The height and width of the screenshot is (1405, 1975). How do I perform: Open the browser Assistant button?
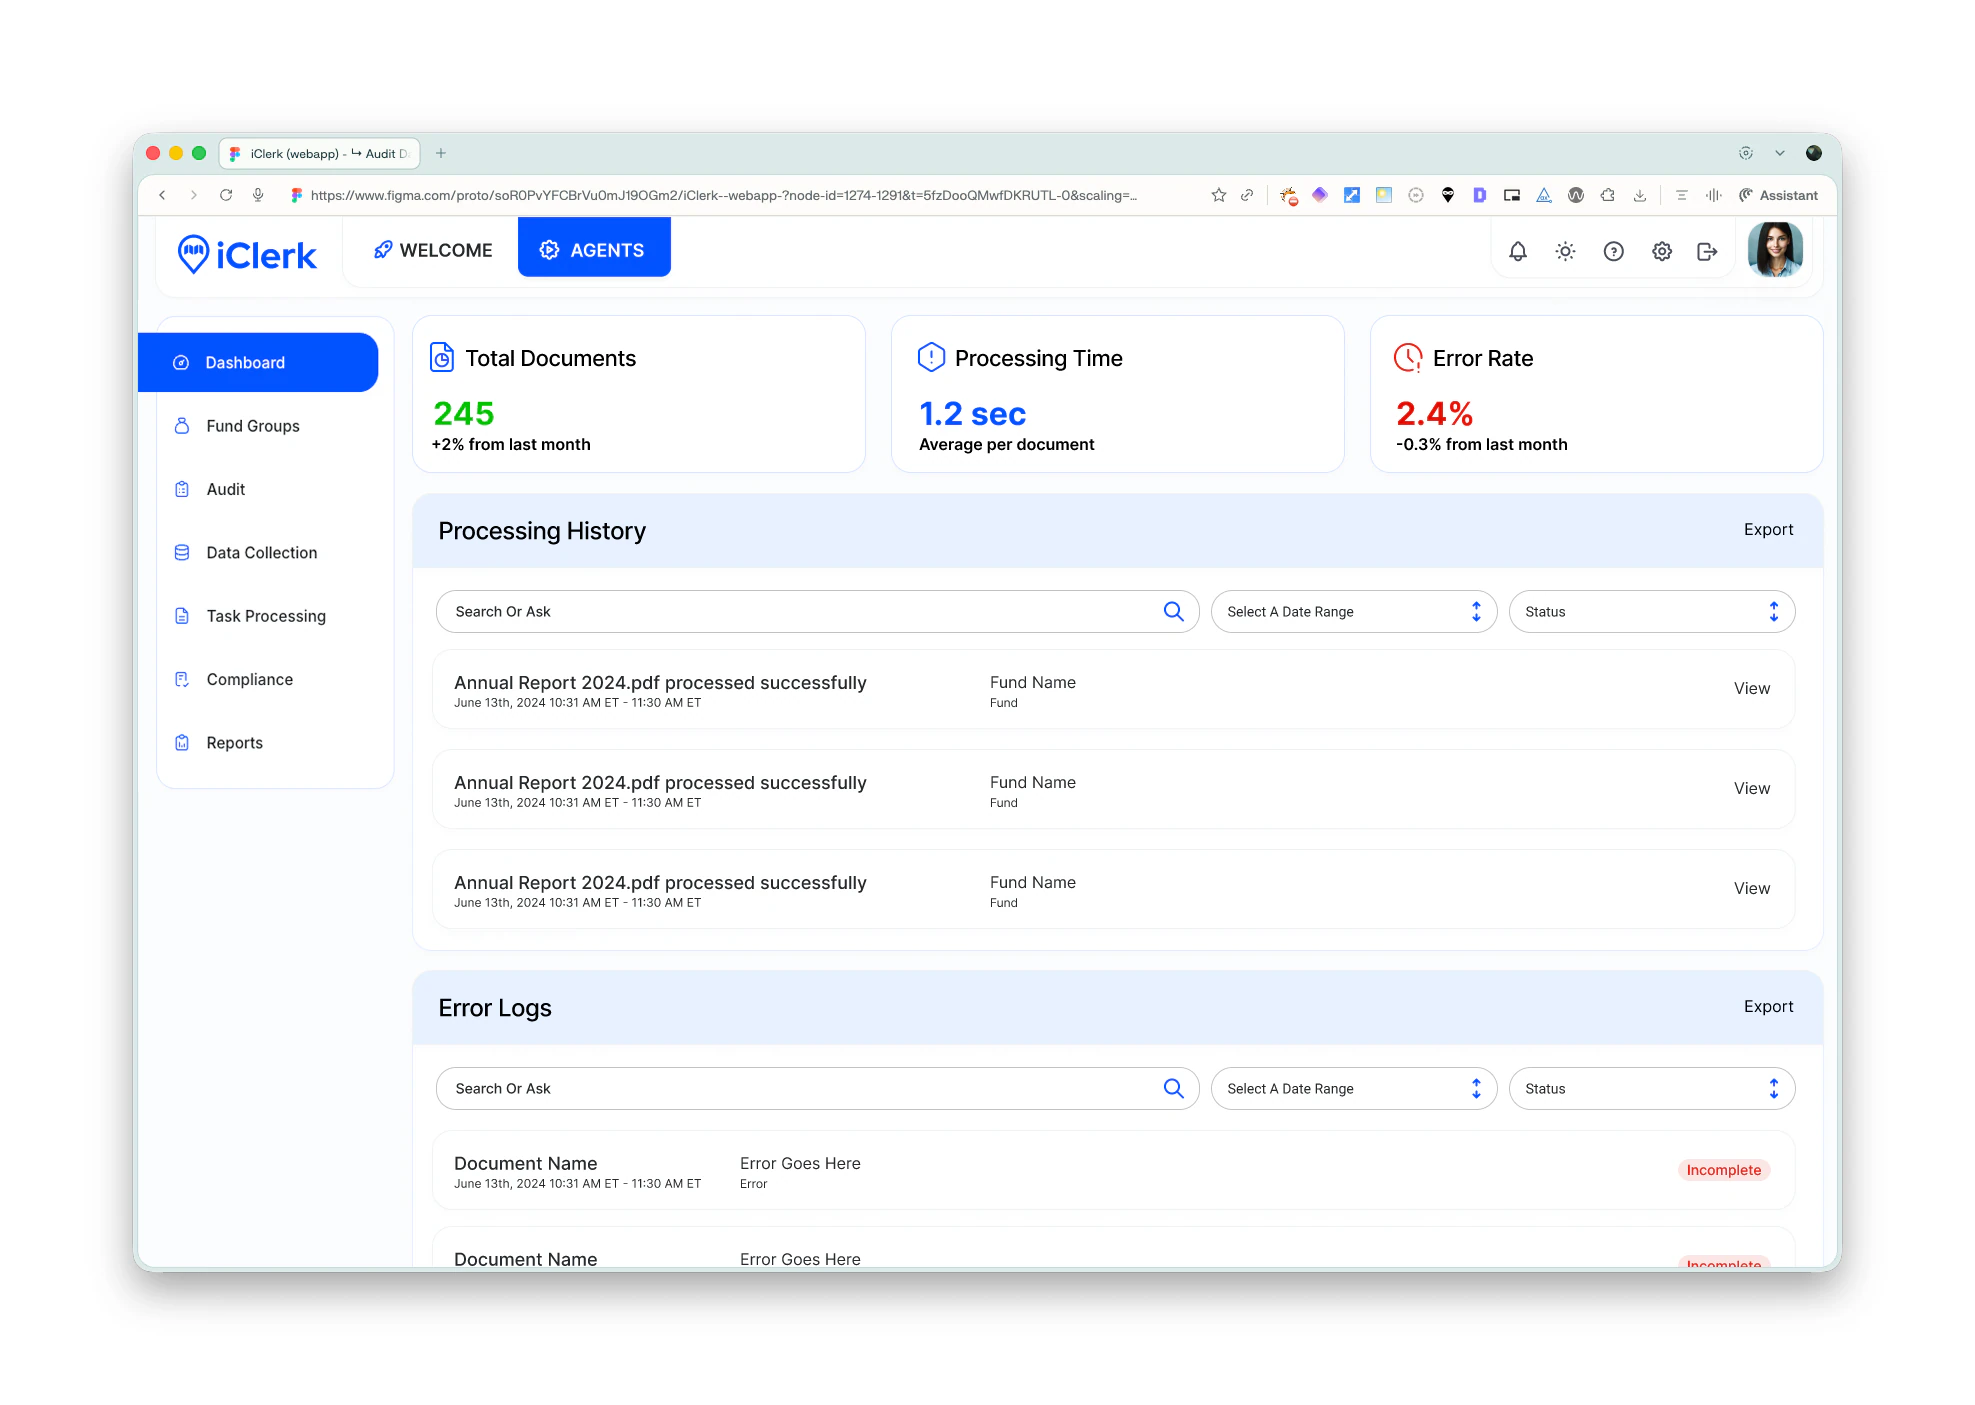(1778, 195)
